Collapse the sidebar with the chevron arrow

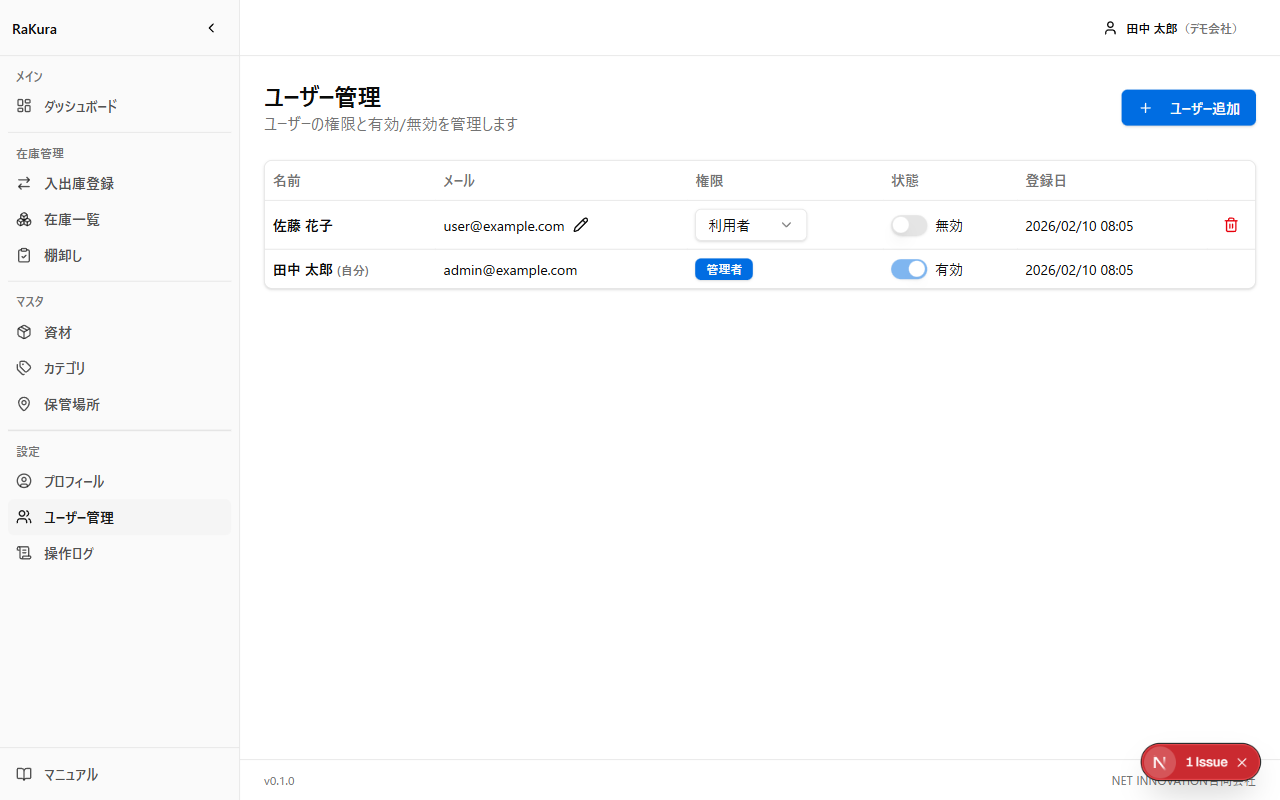tap(211, 28)
